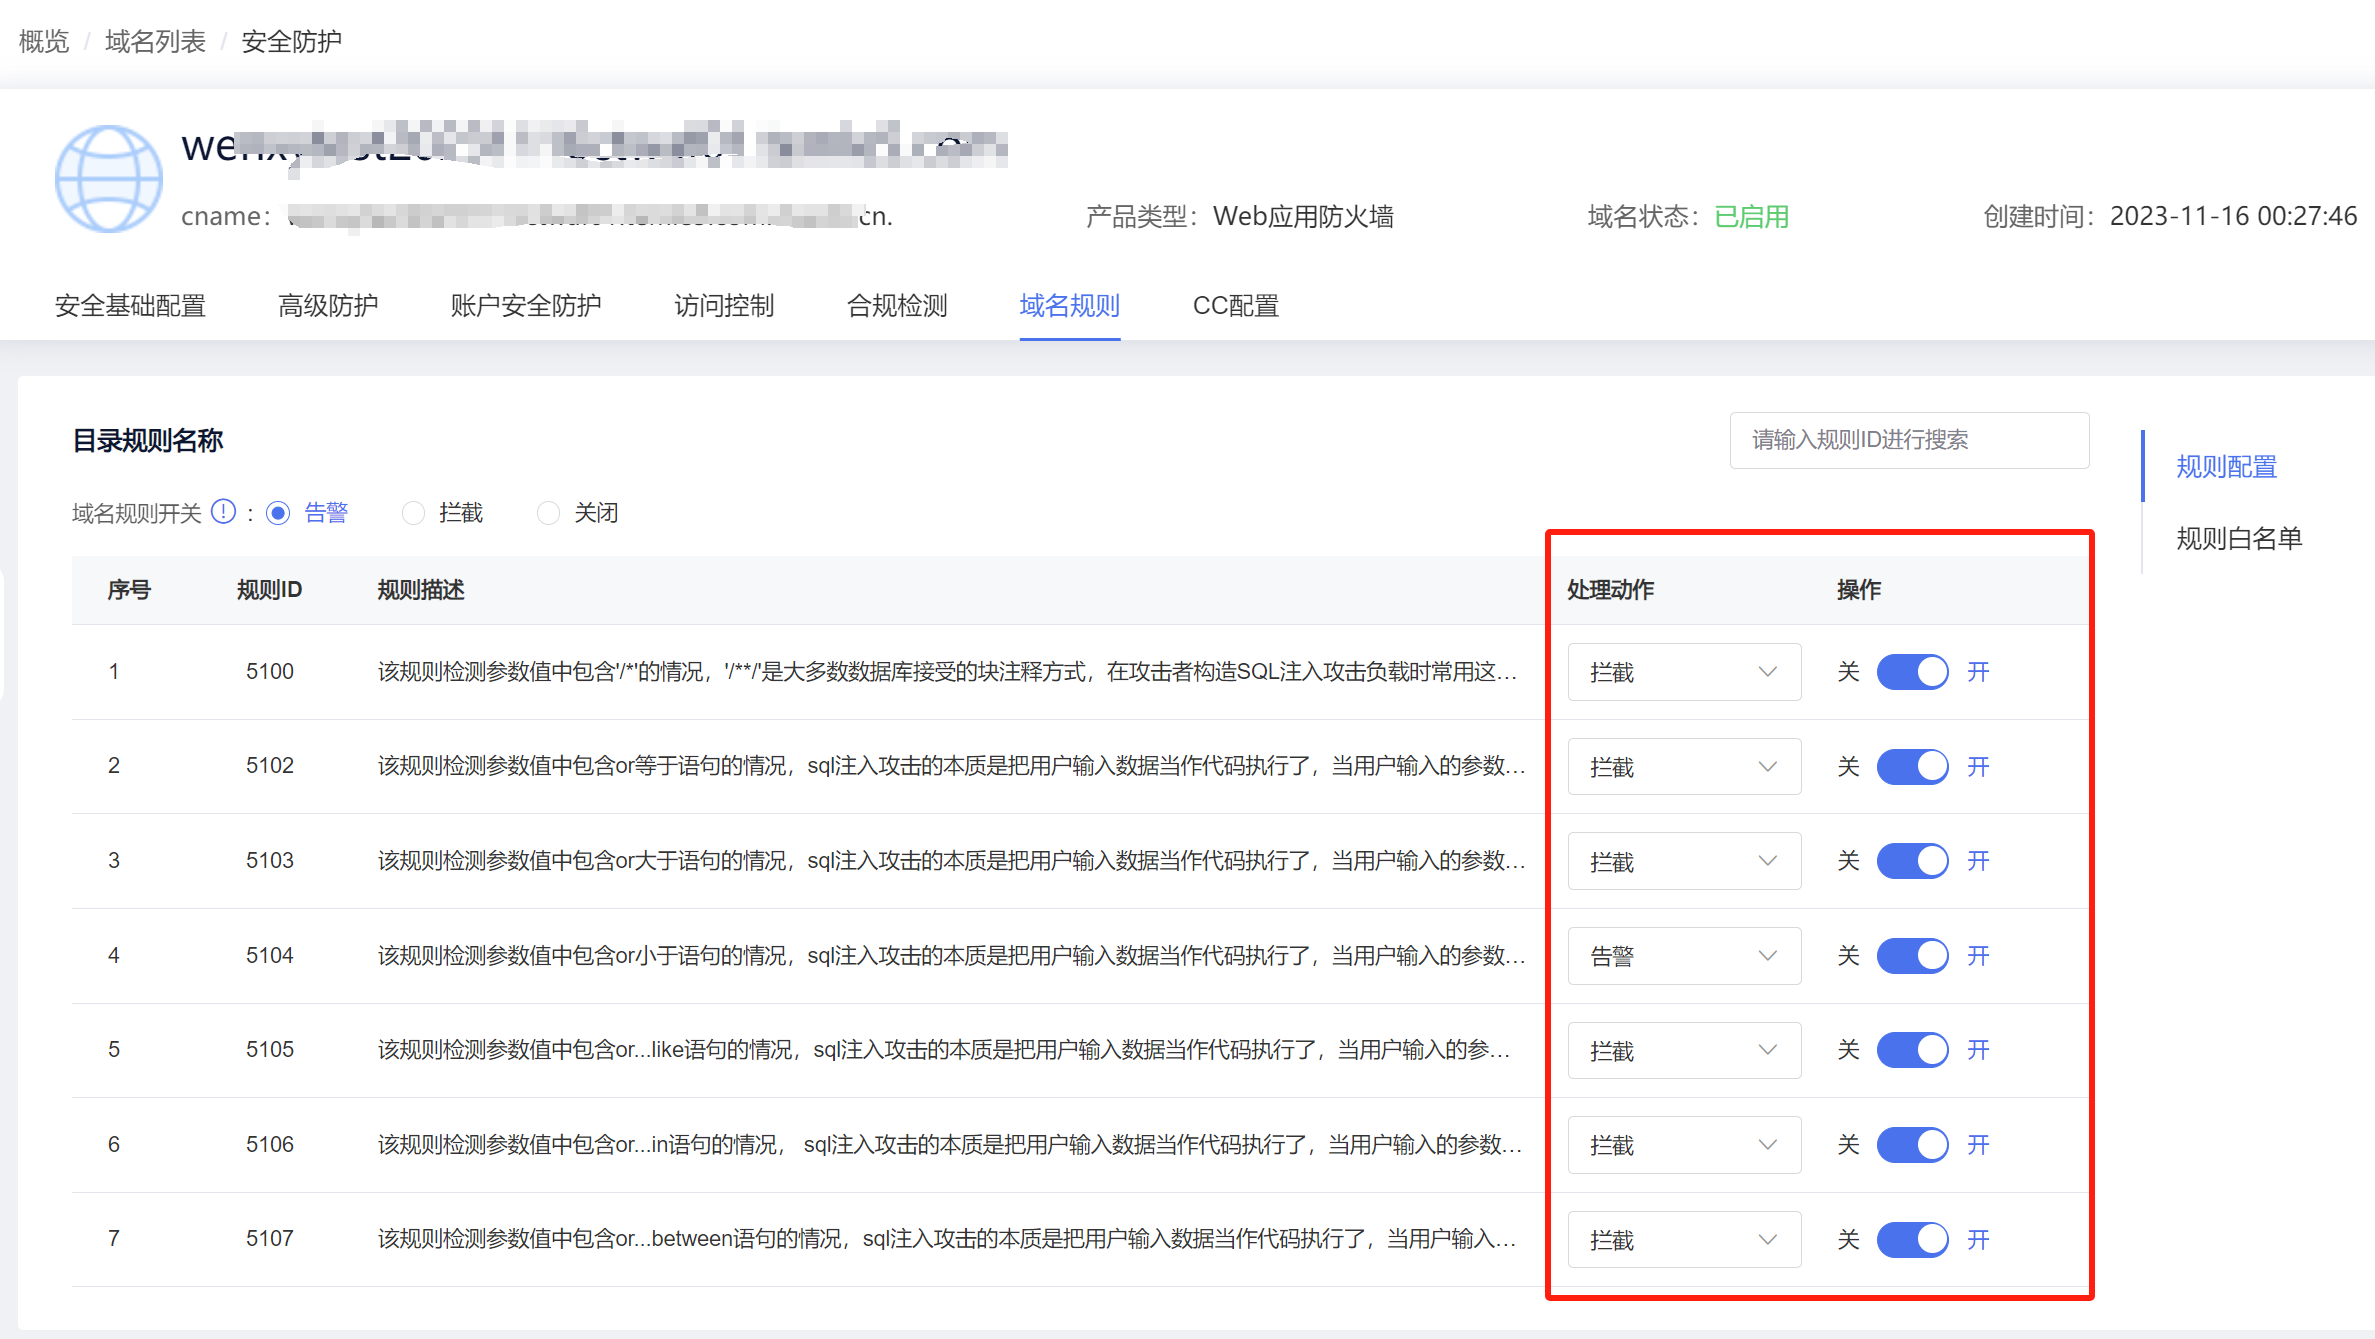The width and height of the screenshot is (2375, 1339).
Task: Click the info icon beside 域名规则开关
Action: coord(224,512)
